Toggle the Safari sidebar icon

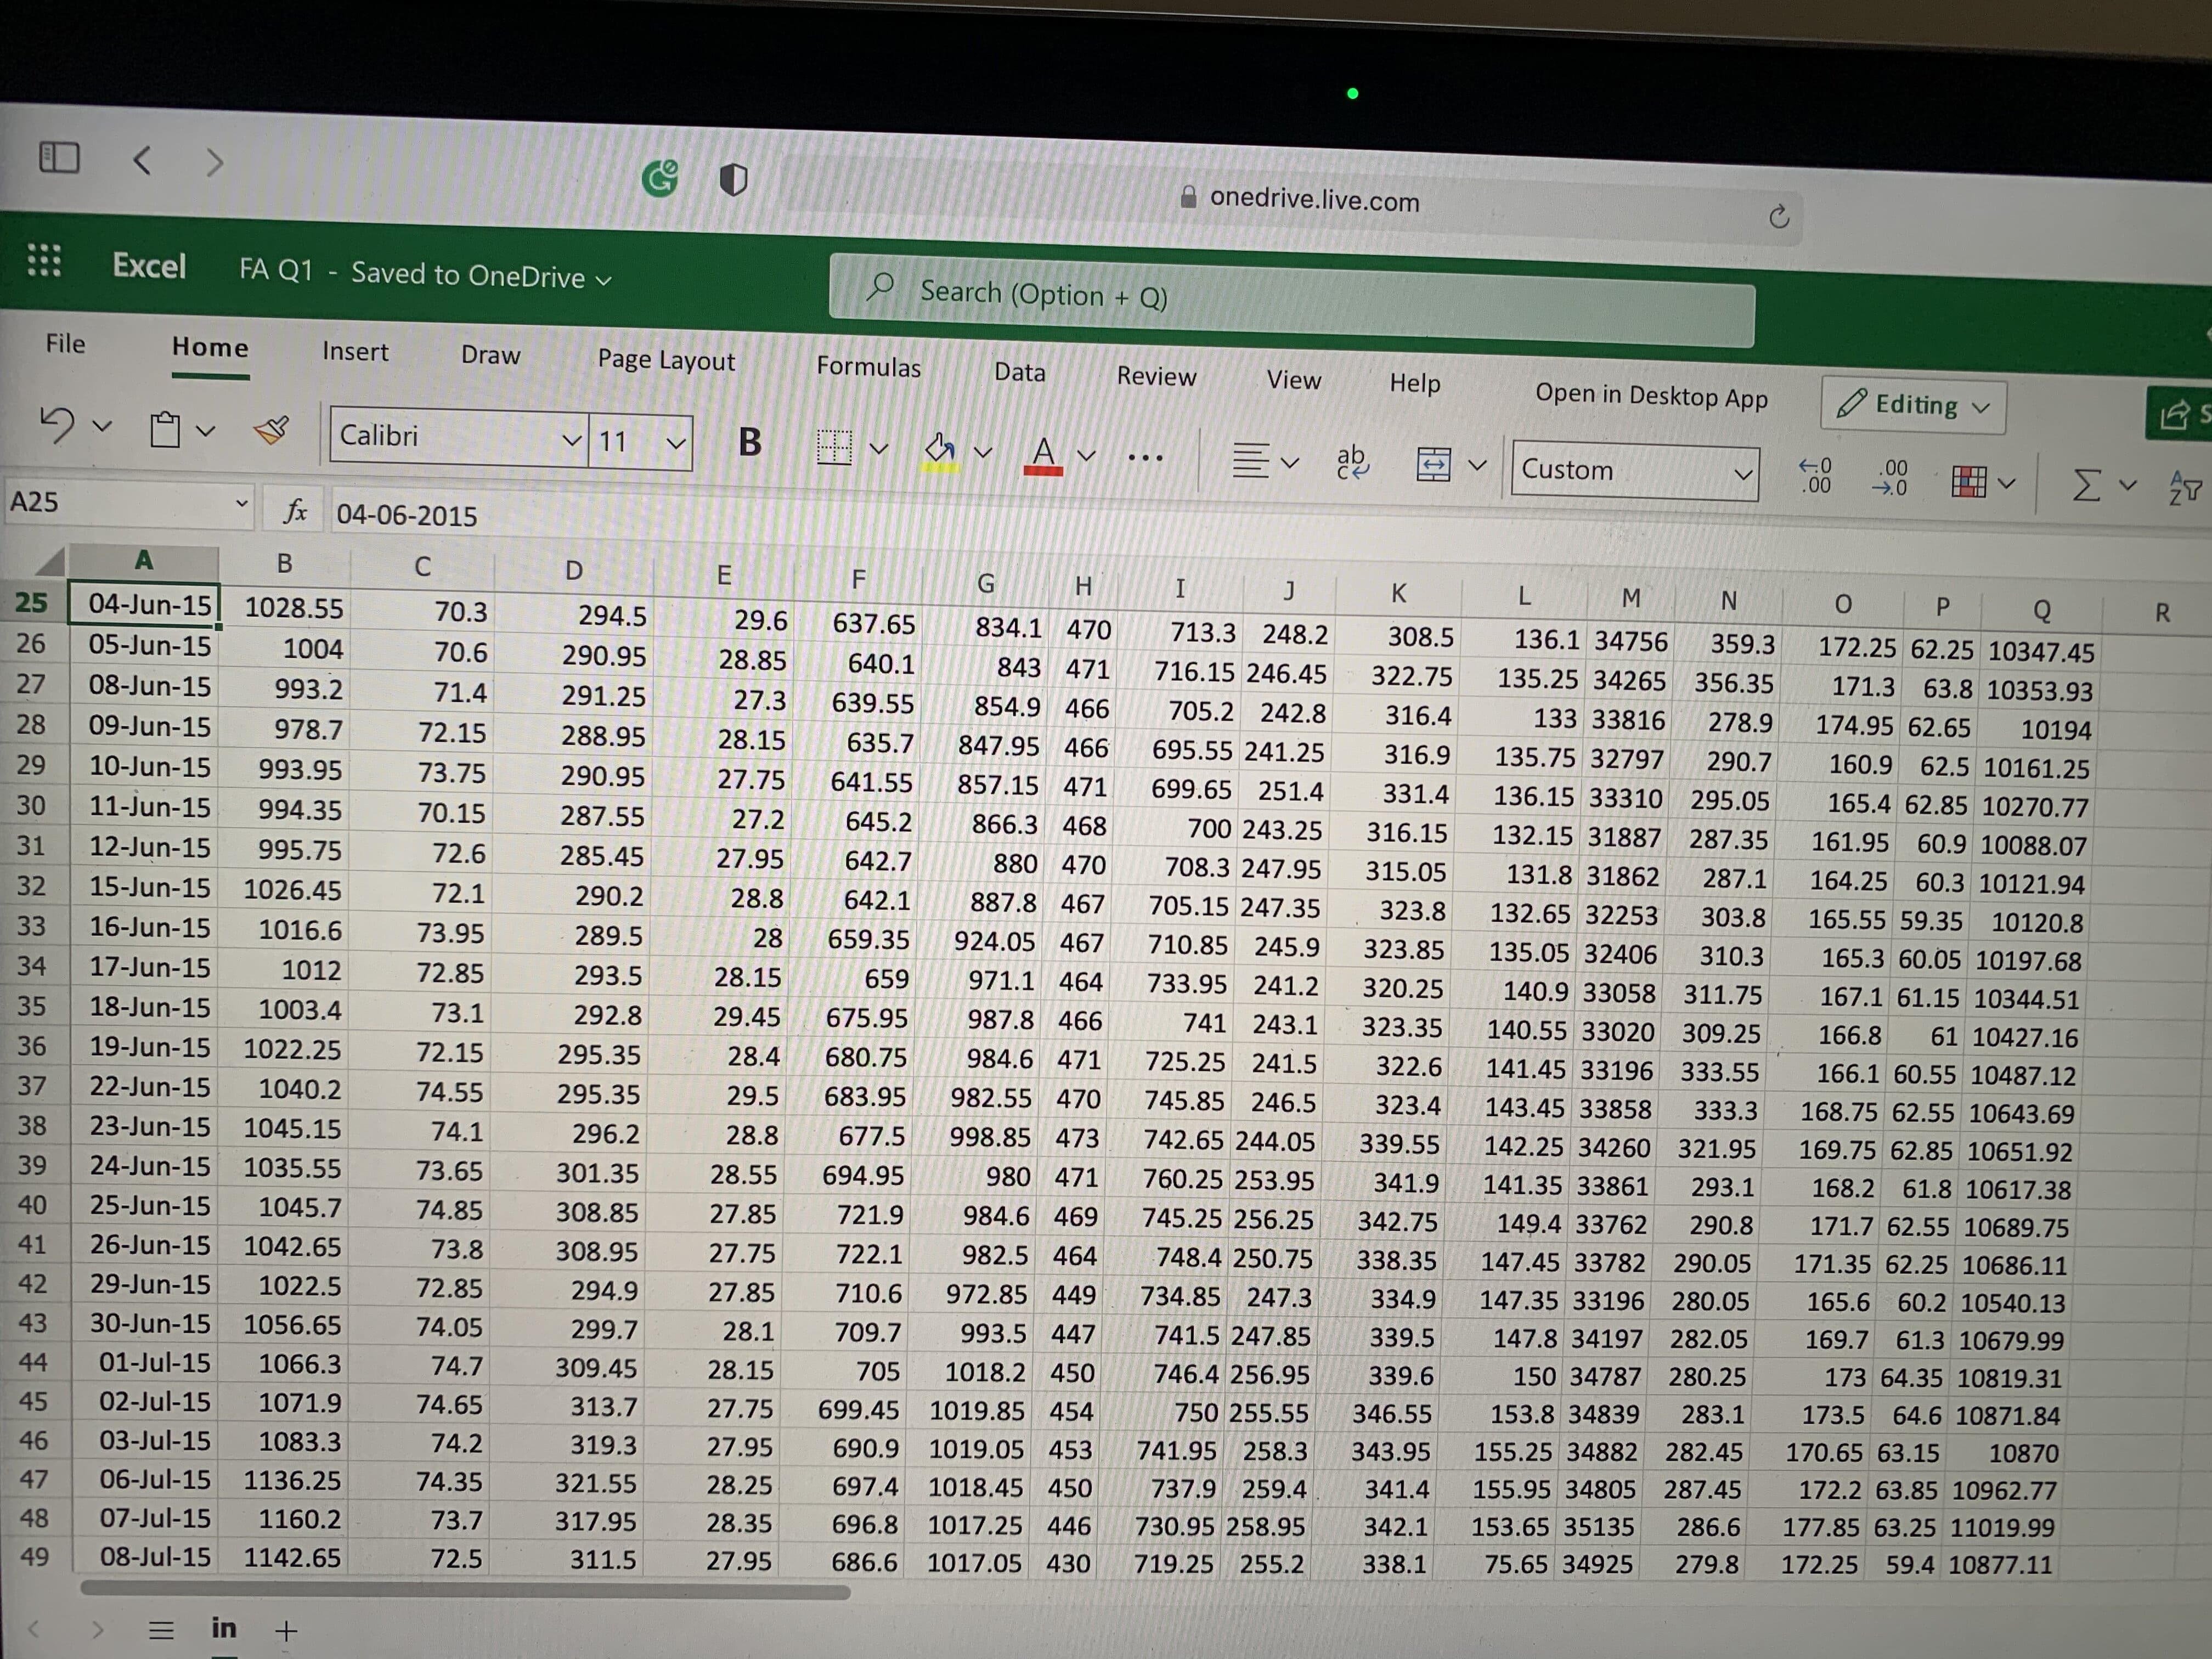59,157
